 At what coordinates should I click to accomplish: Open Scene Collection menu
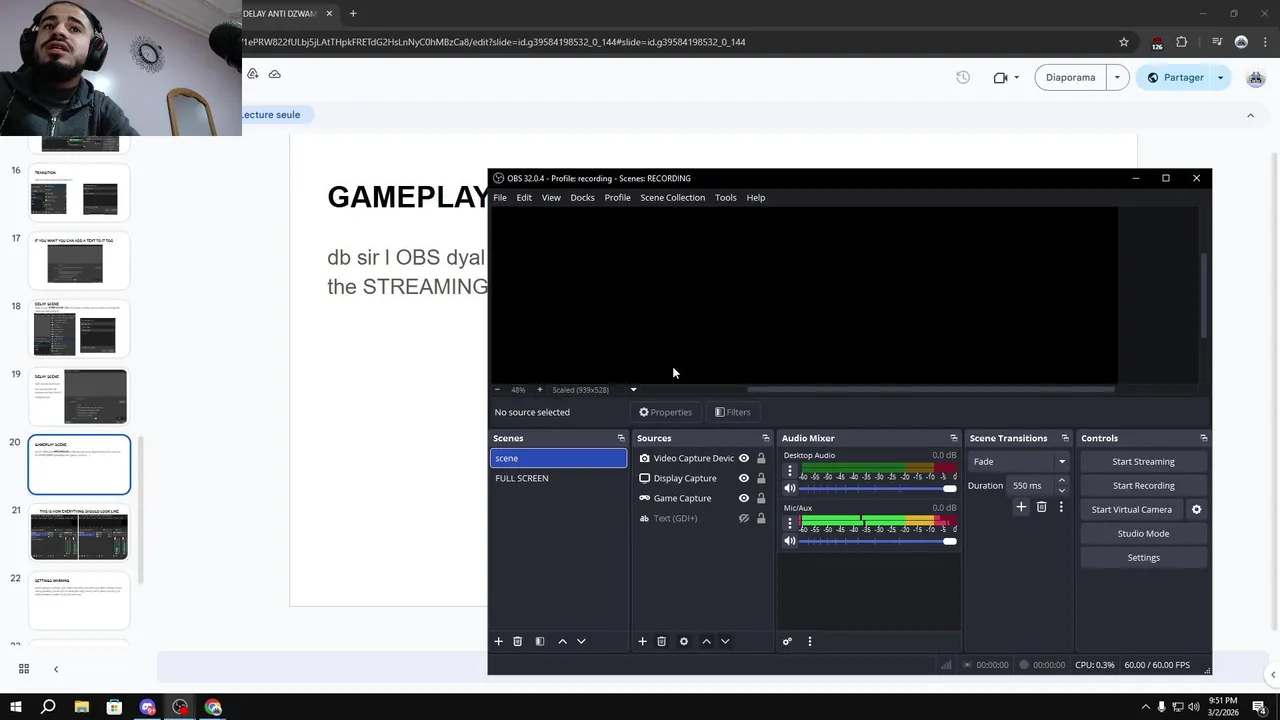click(x=672, y=198)
